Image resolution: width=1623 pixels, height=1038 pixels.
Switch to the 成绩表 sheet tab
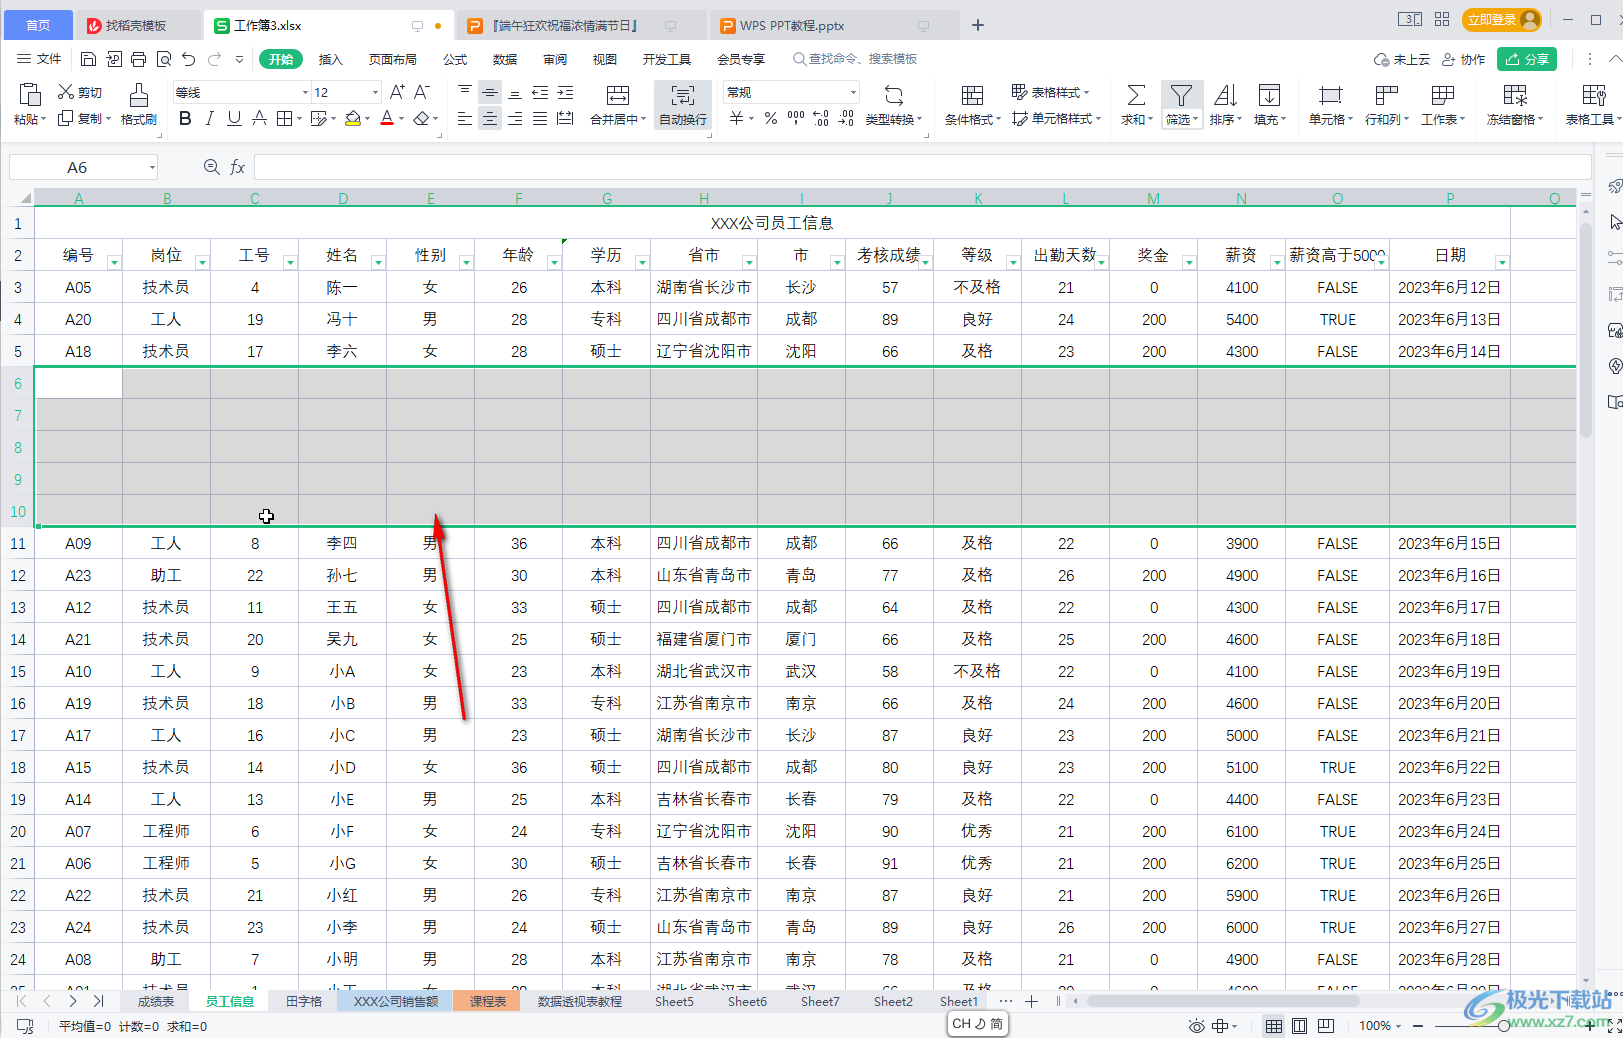155,1001
